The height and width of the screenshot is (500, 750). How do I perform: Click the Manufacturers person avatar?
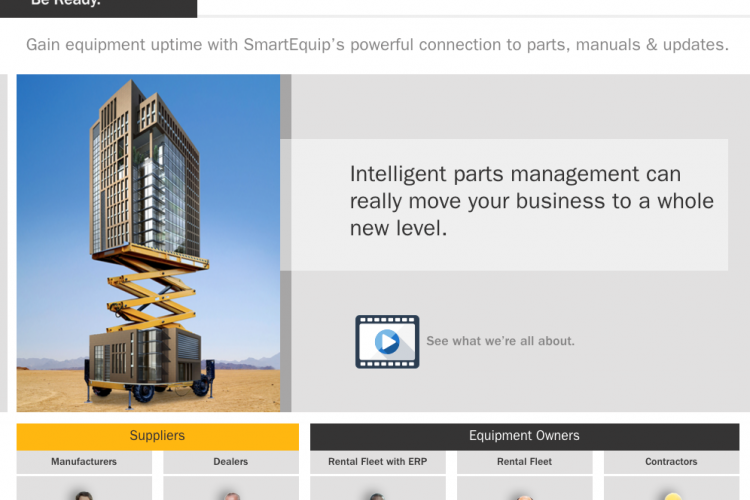[x=84, y=494]
